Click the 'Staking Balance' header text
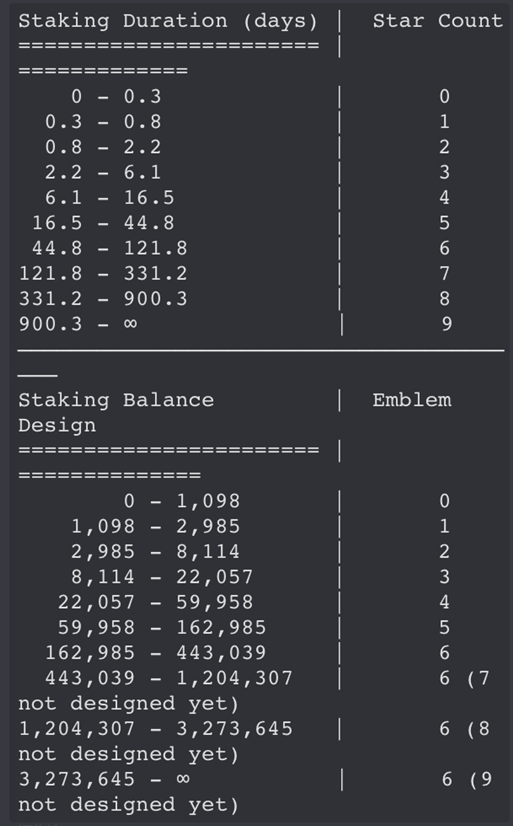 [x=116, y=400]
